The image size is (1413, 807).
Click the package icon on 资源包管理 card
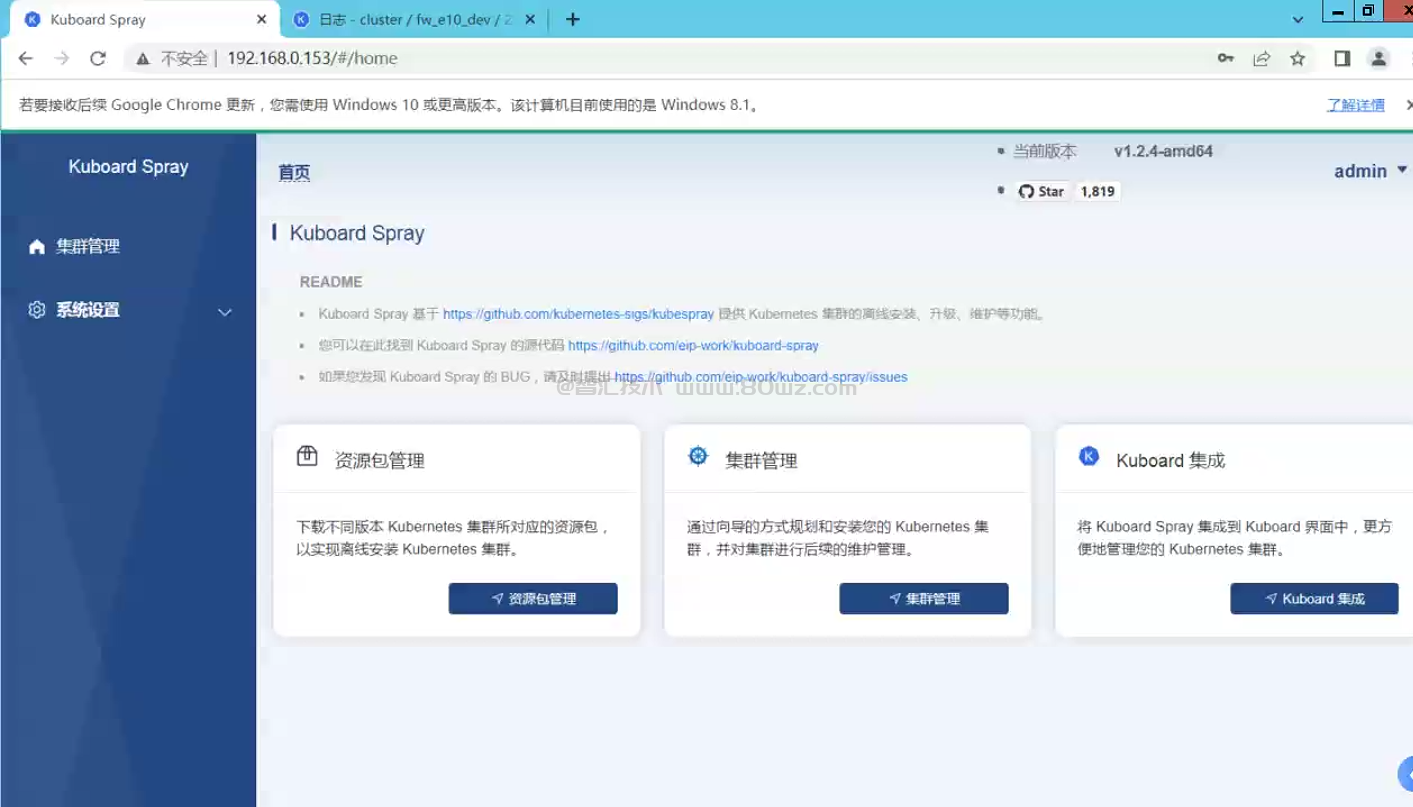[307, 457]
